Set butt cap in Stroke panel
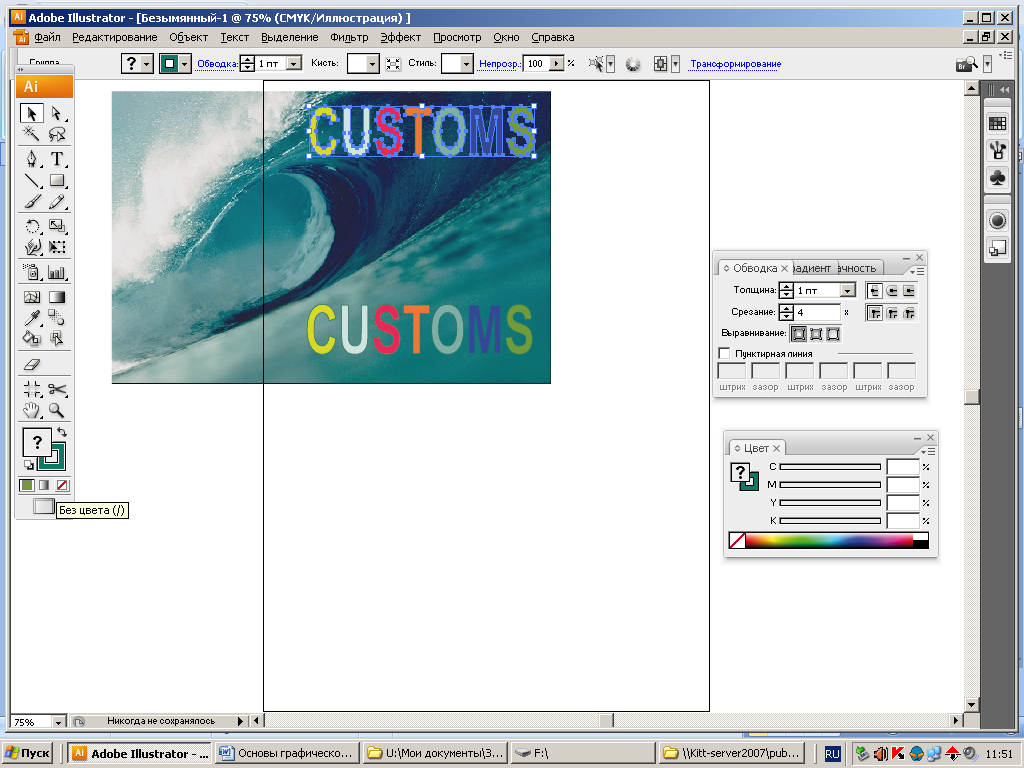This screenshot has width=1024, height=768. [x=874, y=291]
